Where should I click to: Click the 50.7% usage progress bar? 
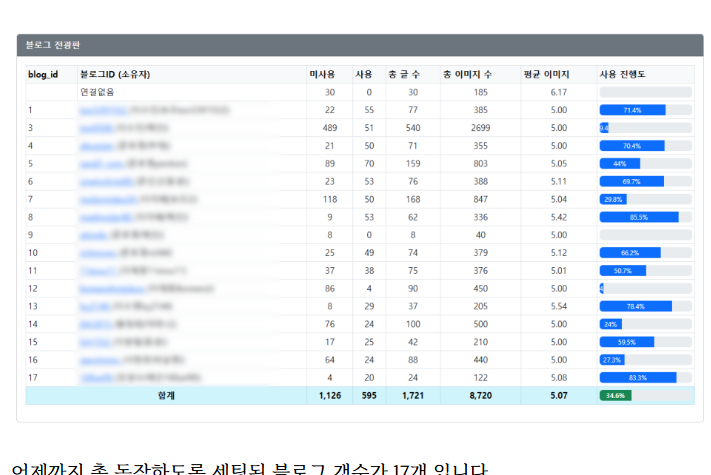pos(646,271)
